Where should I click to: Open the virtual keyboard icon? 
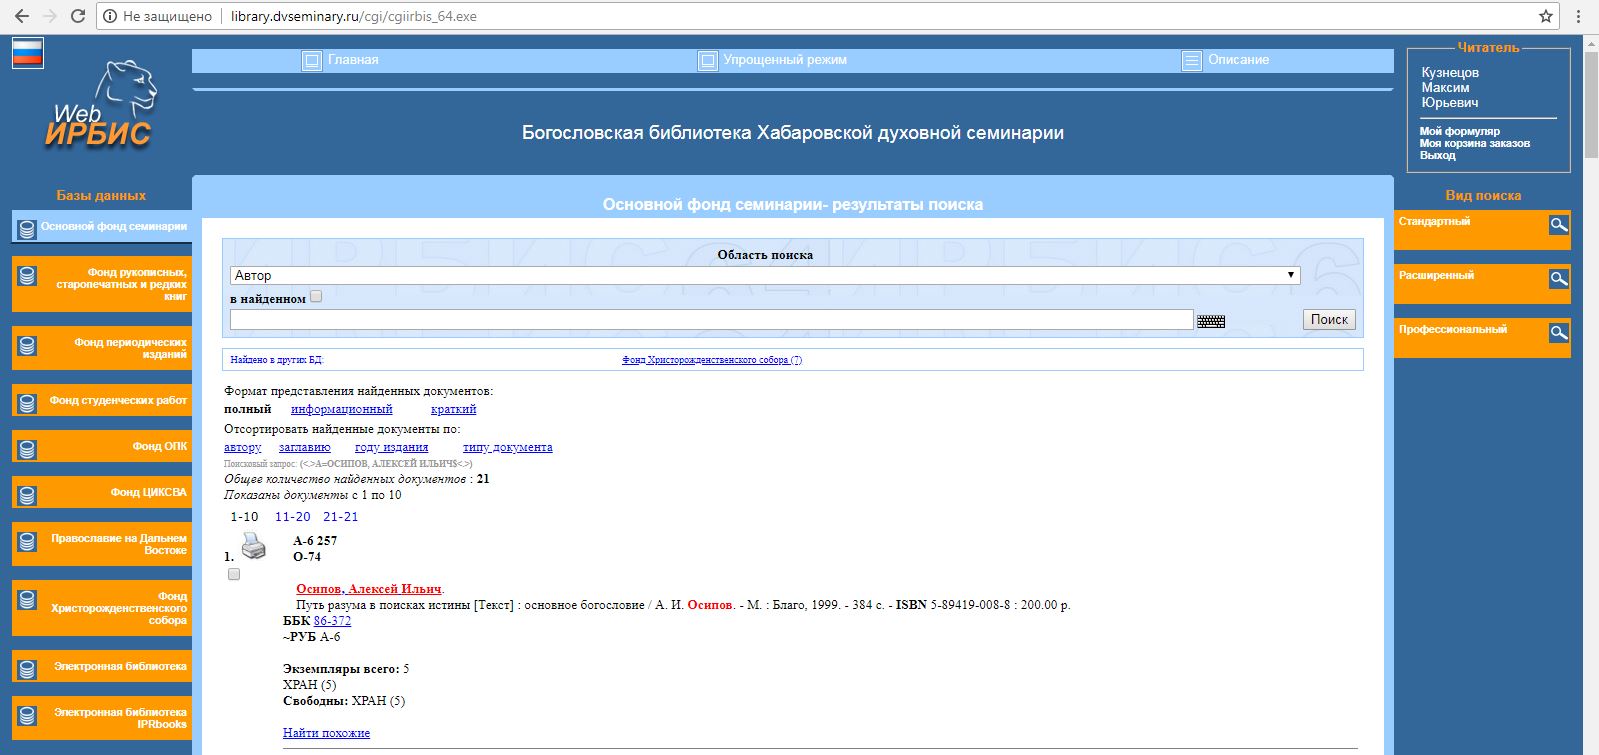(1211, 321)
